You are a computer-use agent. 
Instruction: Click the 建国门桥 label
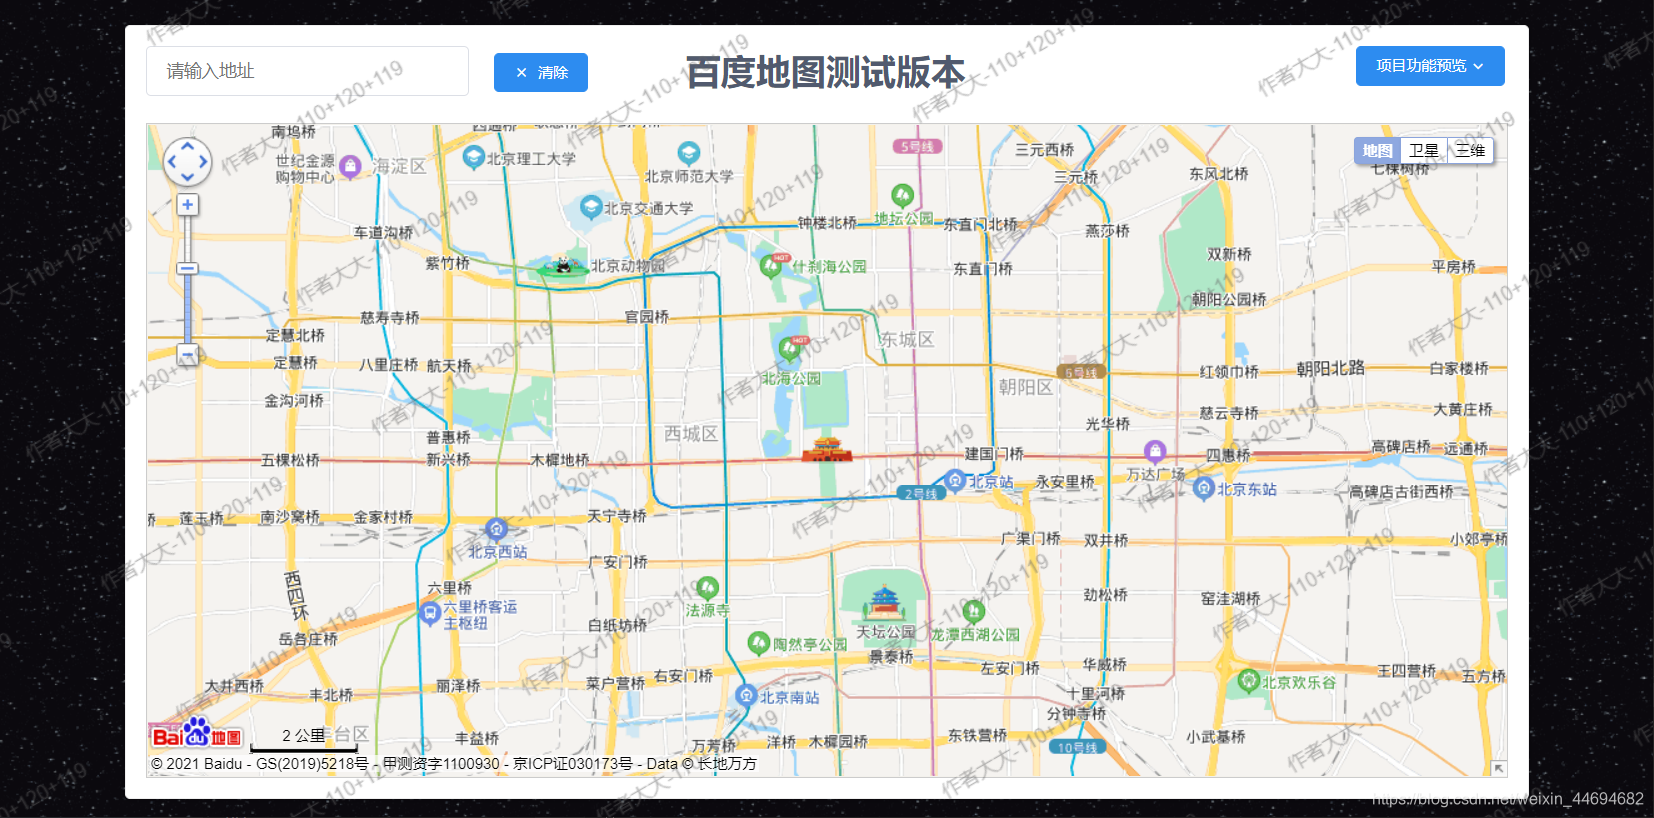click(994, 454)
